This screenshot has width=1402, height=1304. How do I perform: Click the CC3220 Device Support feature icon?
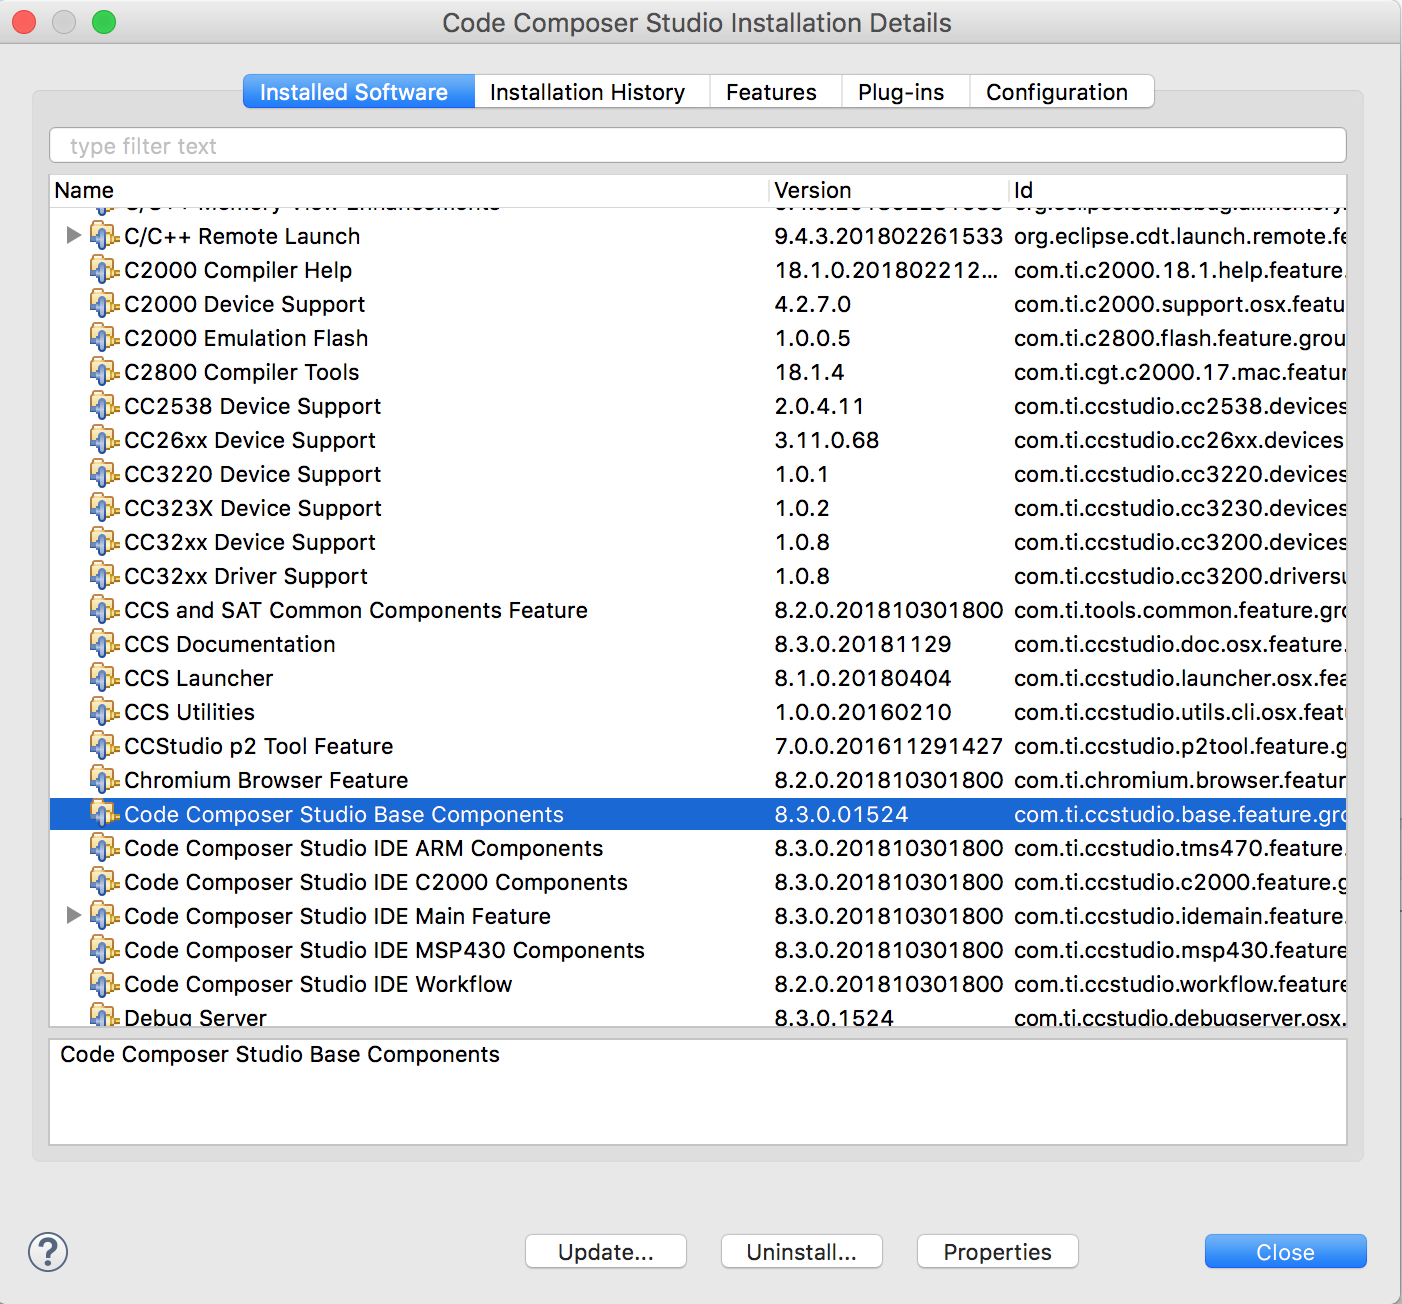(104, 474)
